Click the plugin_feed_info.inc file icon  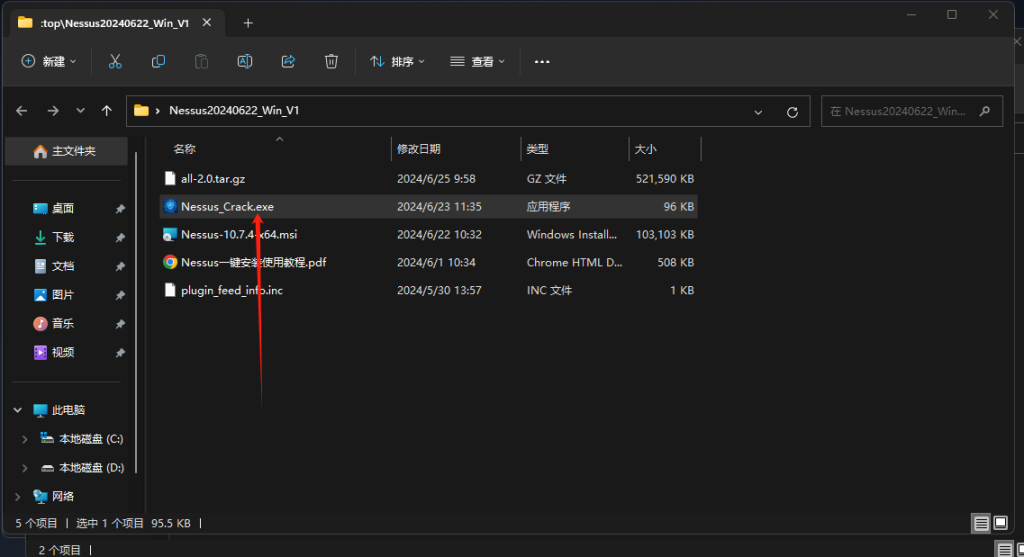[170, 291]
